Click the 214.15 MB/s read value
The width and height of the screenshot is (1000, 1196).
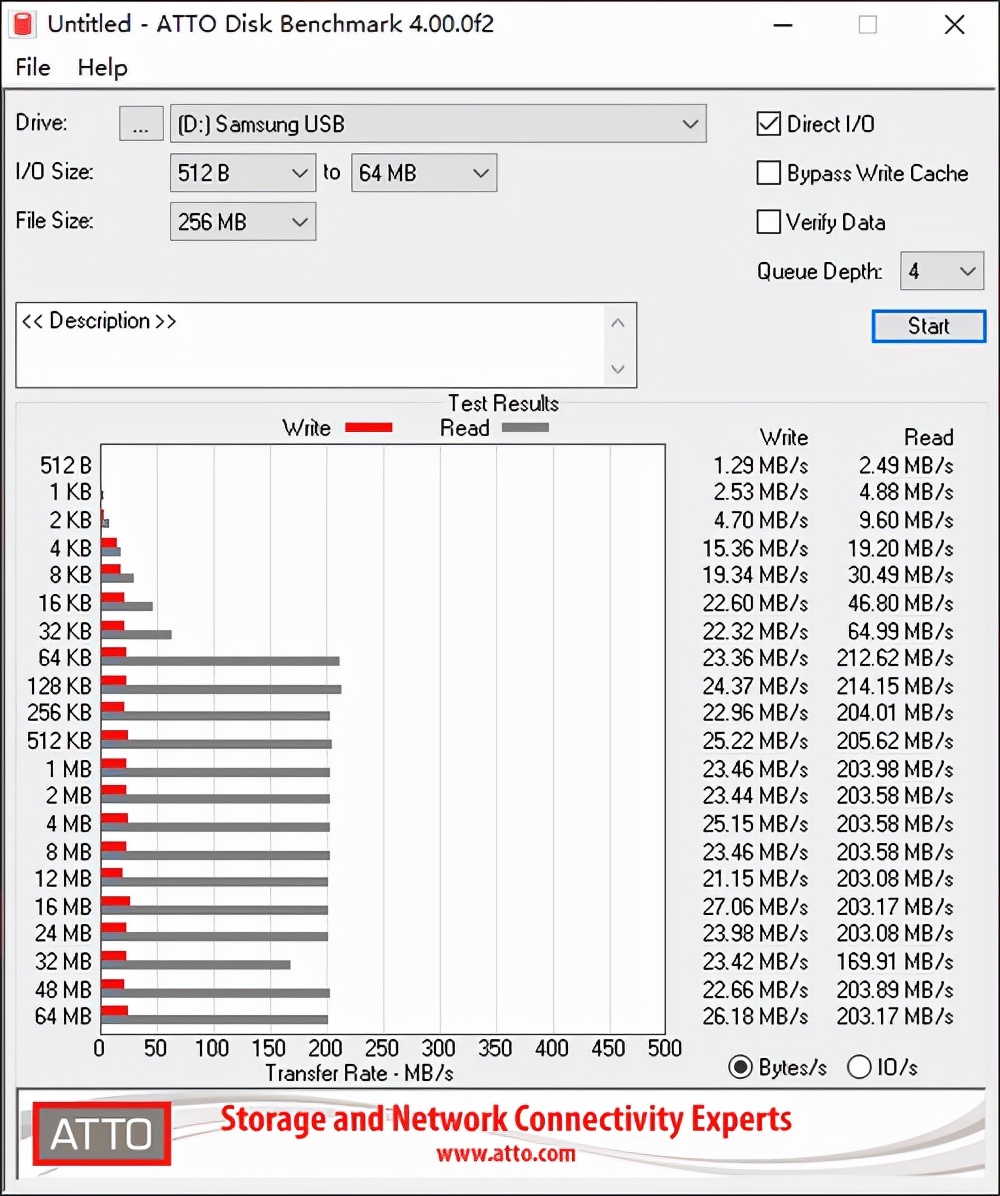pyautogui.click(x=895, y=686)
